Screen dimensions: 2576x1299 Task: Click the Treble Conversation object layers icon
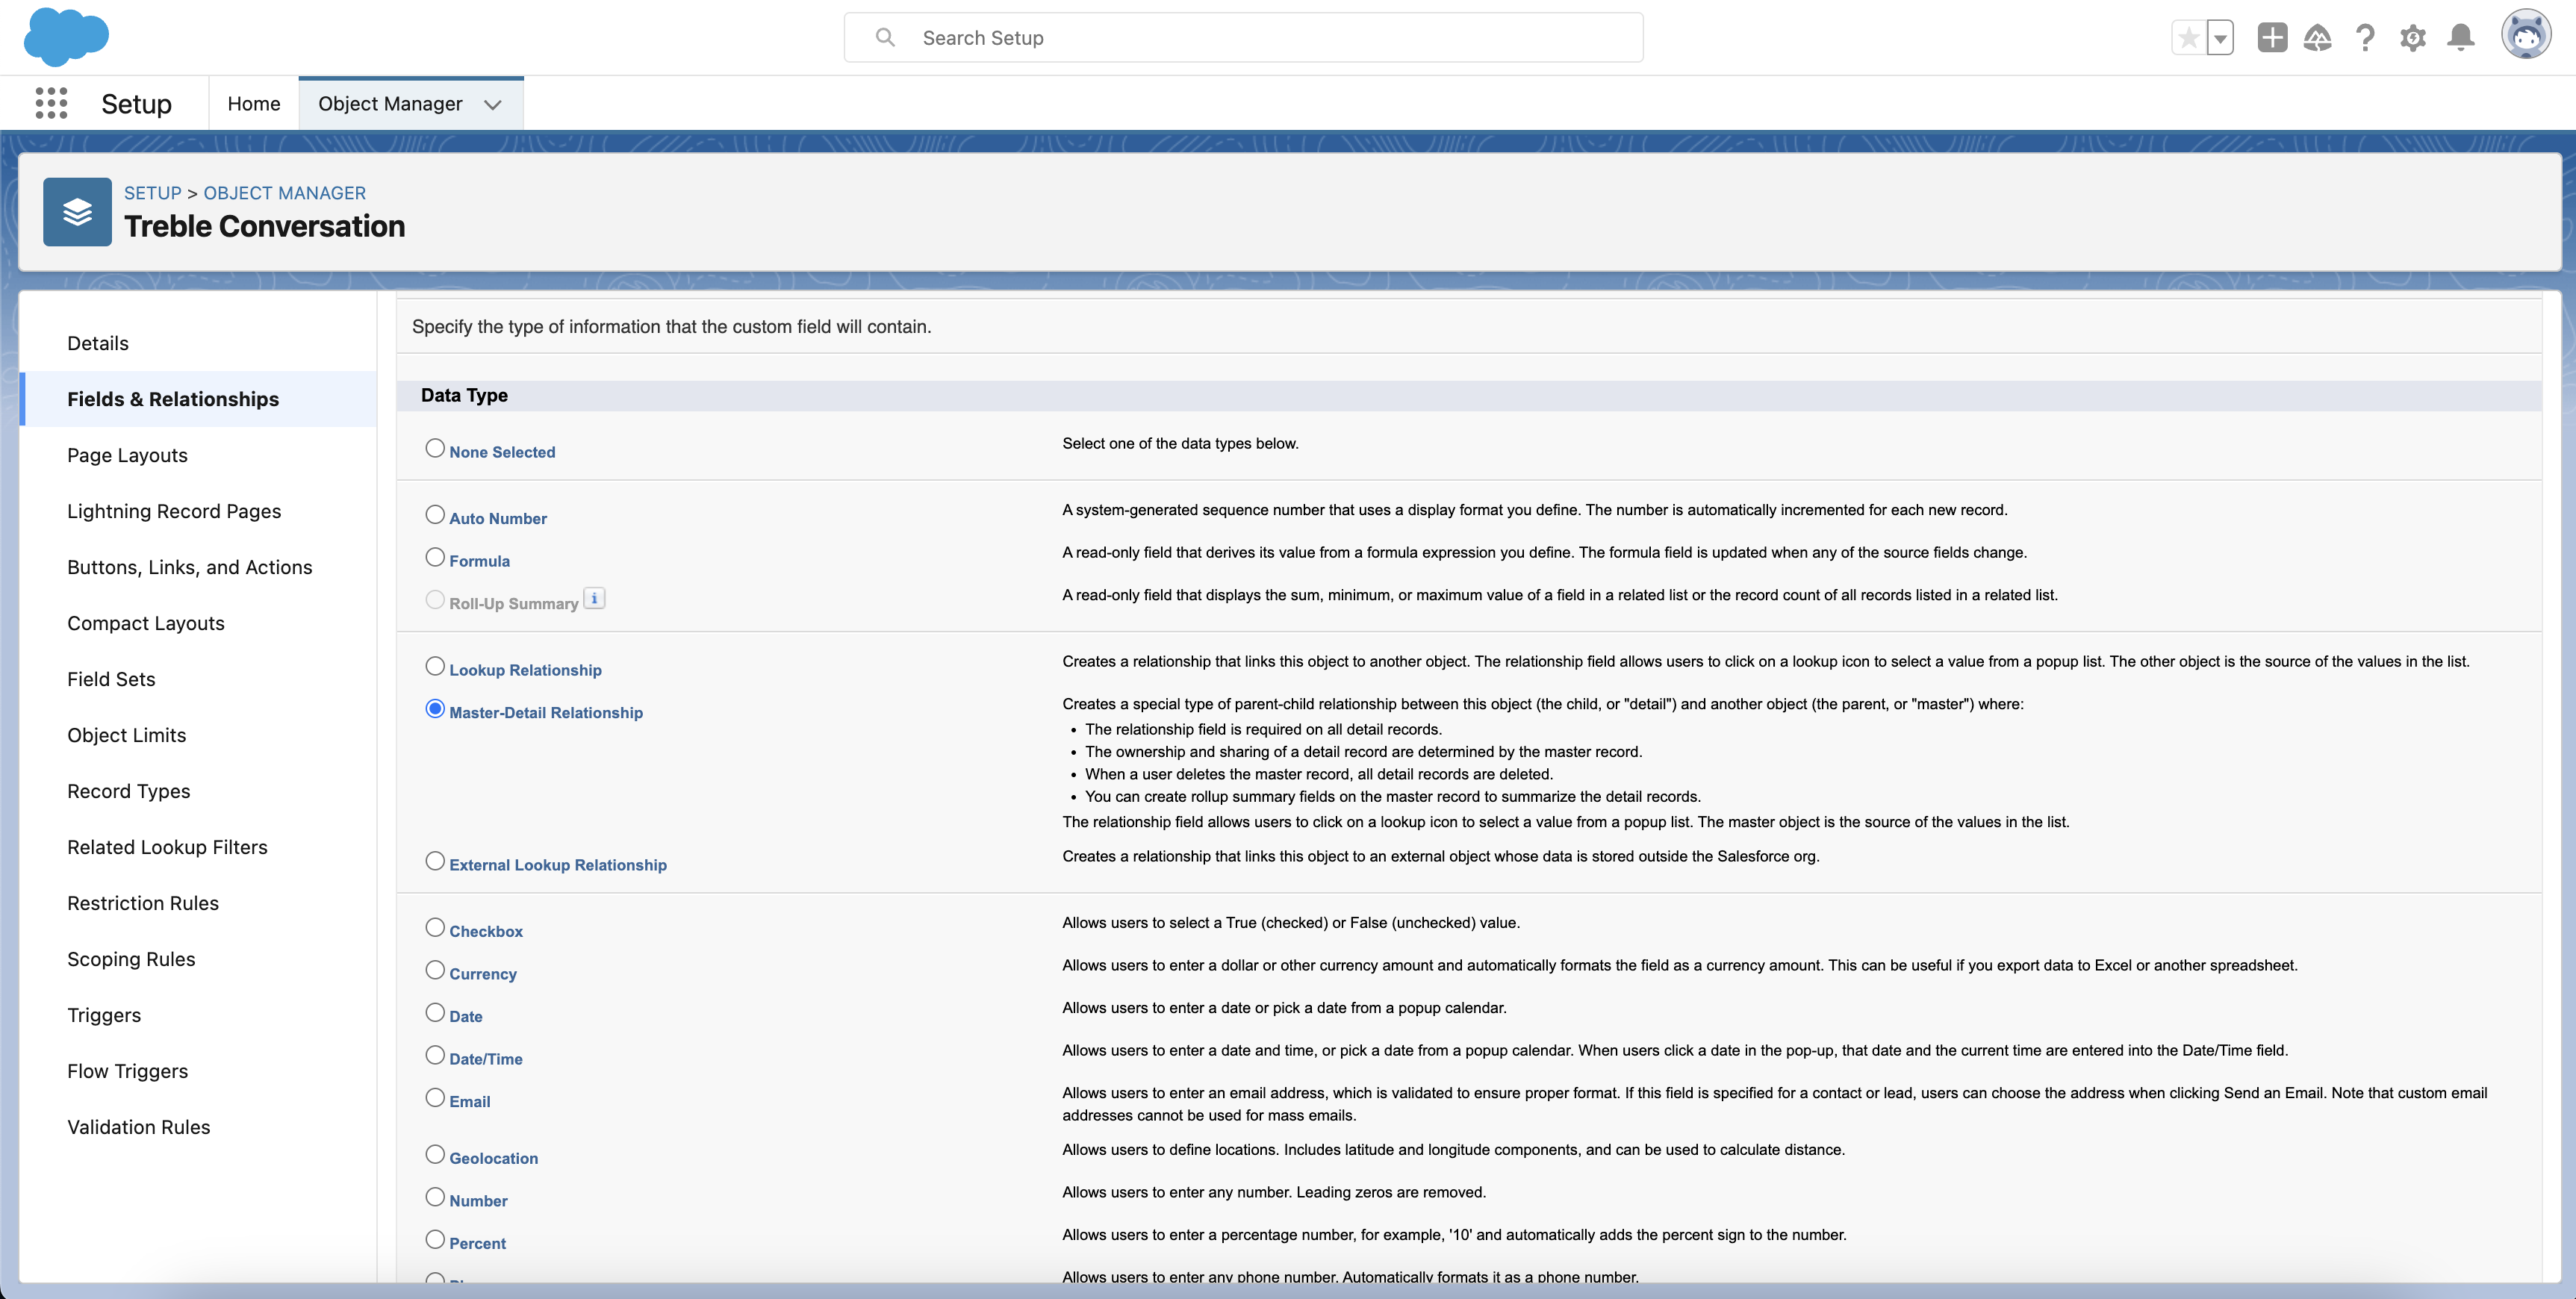click(77, 212)
